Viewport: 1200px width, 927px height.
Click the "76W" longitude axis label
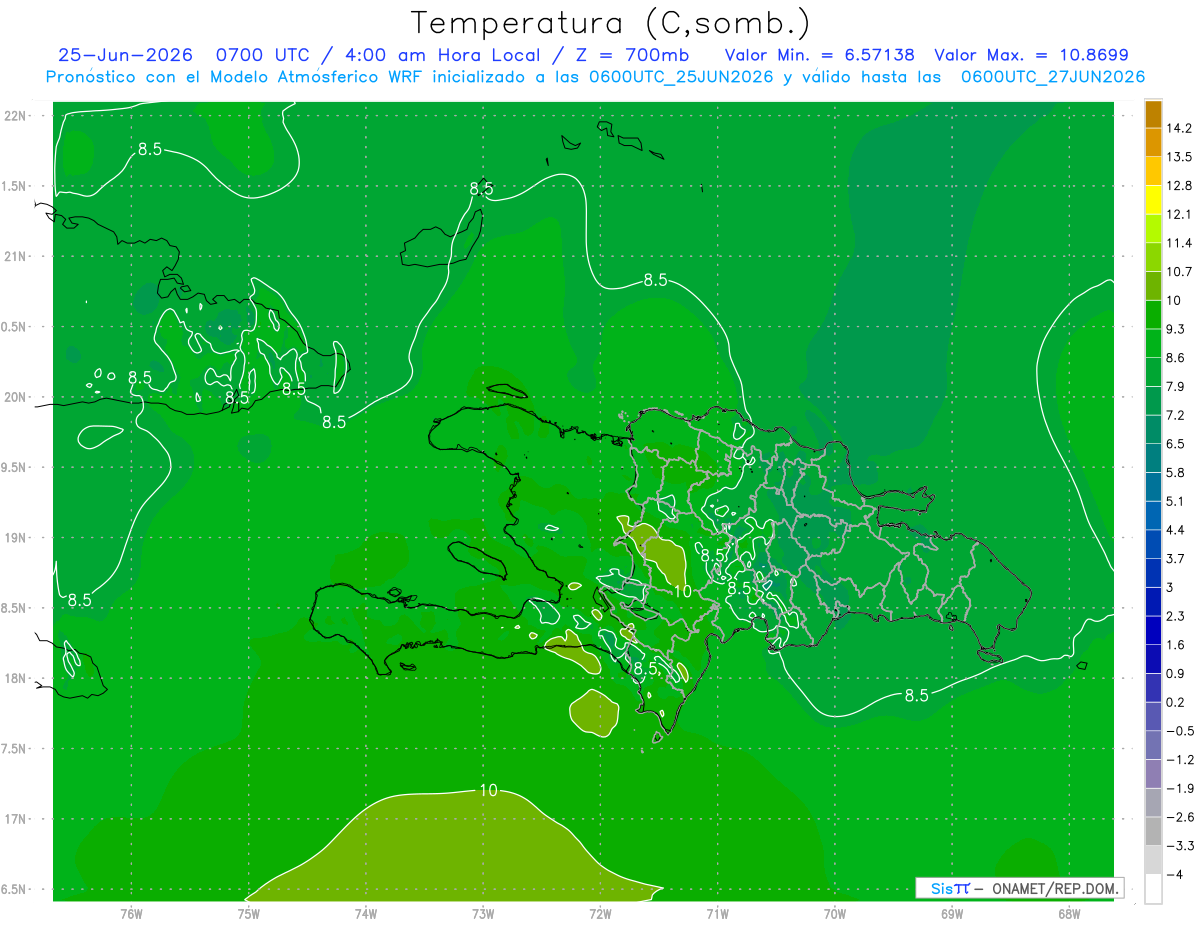[x=131, y=913]
